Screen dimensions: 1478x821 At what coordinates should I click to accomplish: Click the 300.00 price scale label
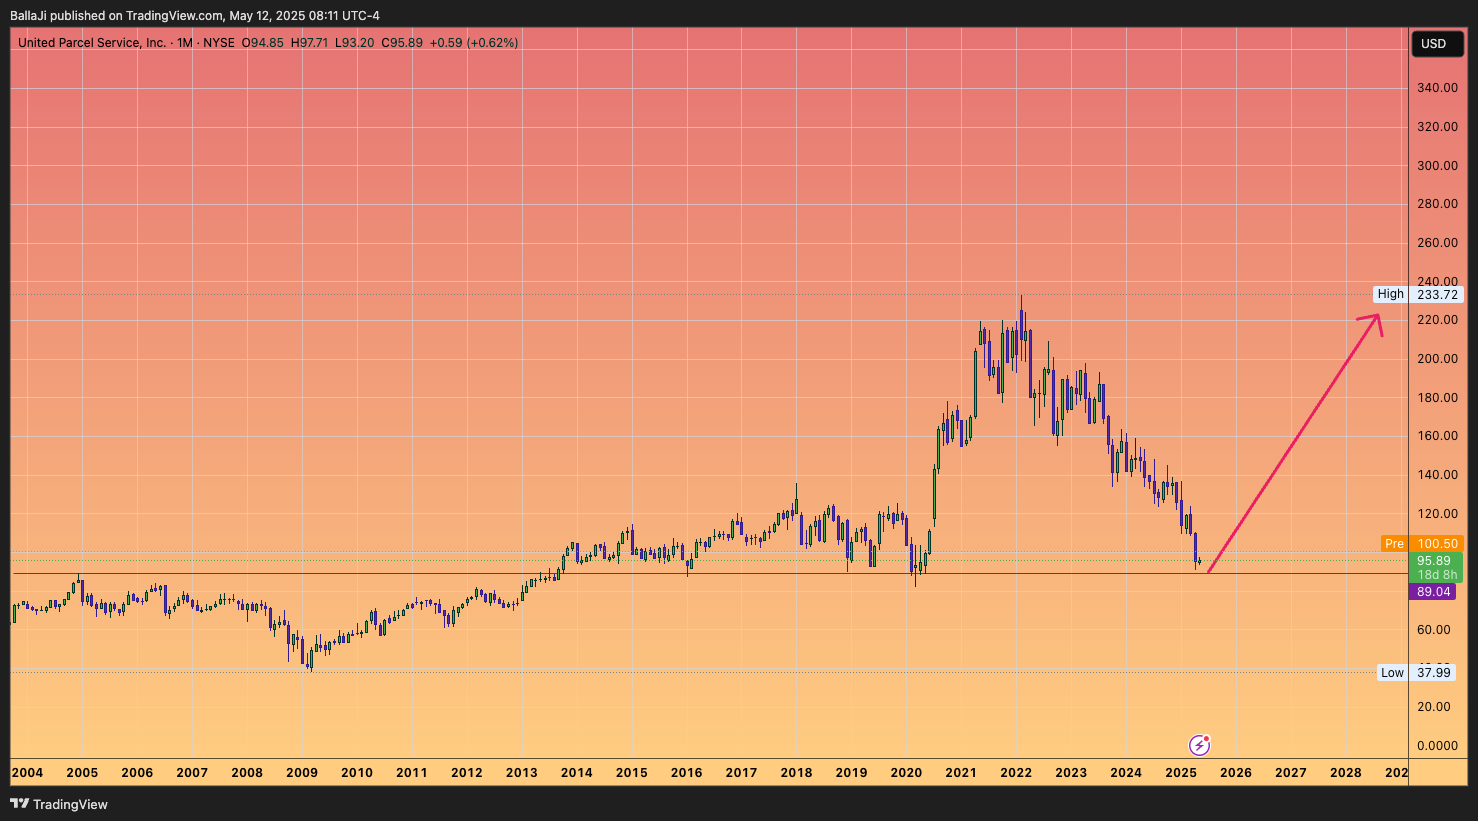[1437, 166]
